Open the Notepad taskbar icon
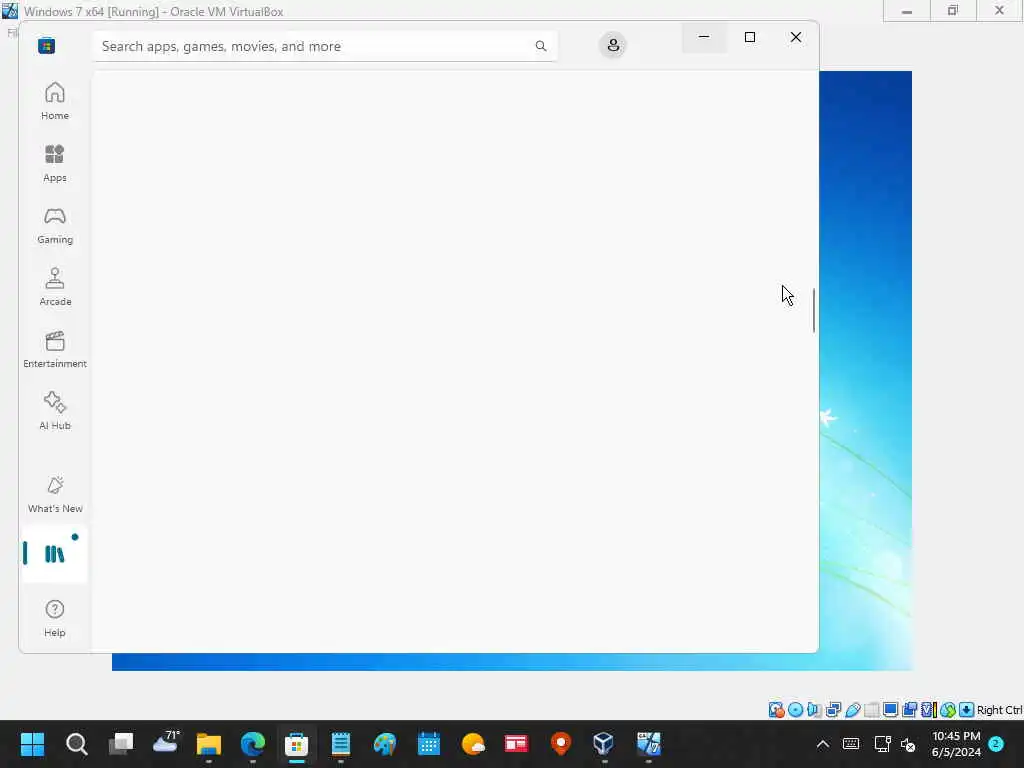Image resolution: width=1024 pixels, height=768 pixels. [x=341, y=744]
